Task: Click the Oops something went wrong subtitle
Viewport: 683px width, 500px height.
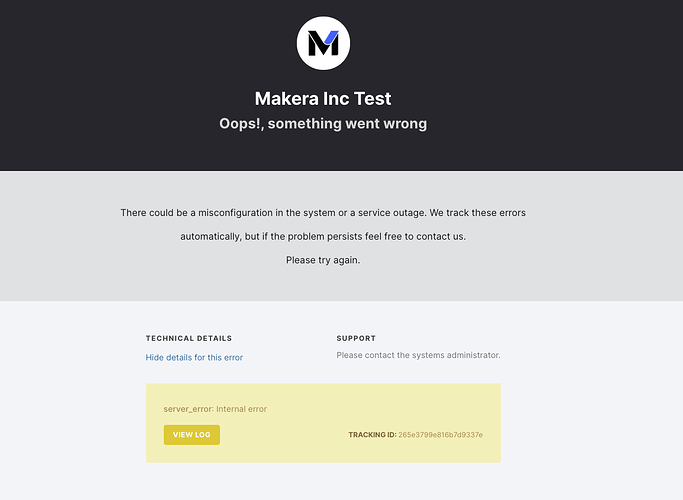Action: (x=323, y=124)
